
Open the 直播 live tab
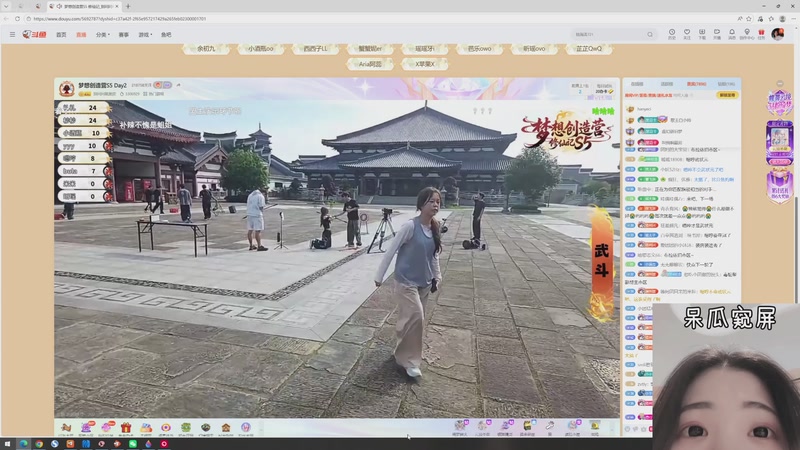click(x=81, y=35)
